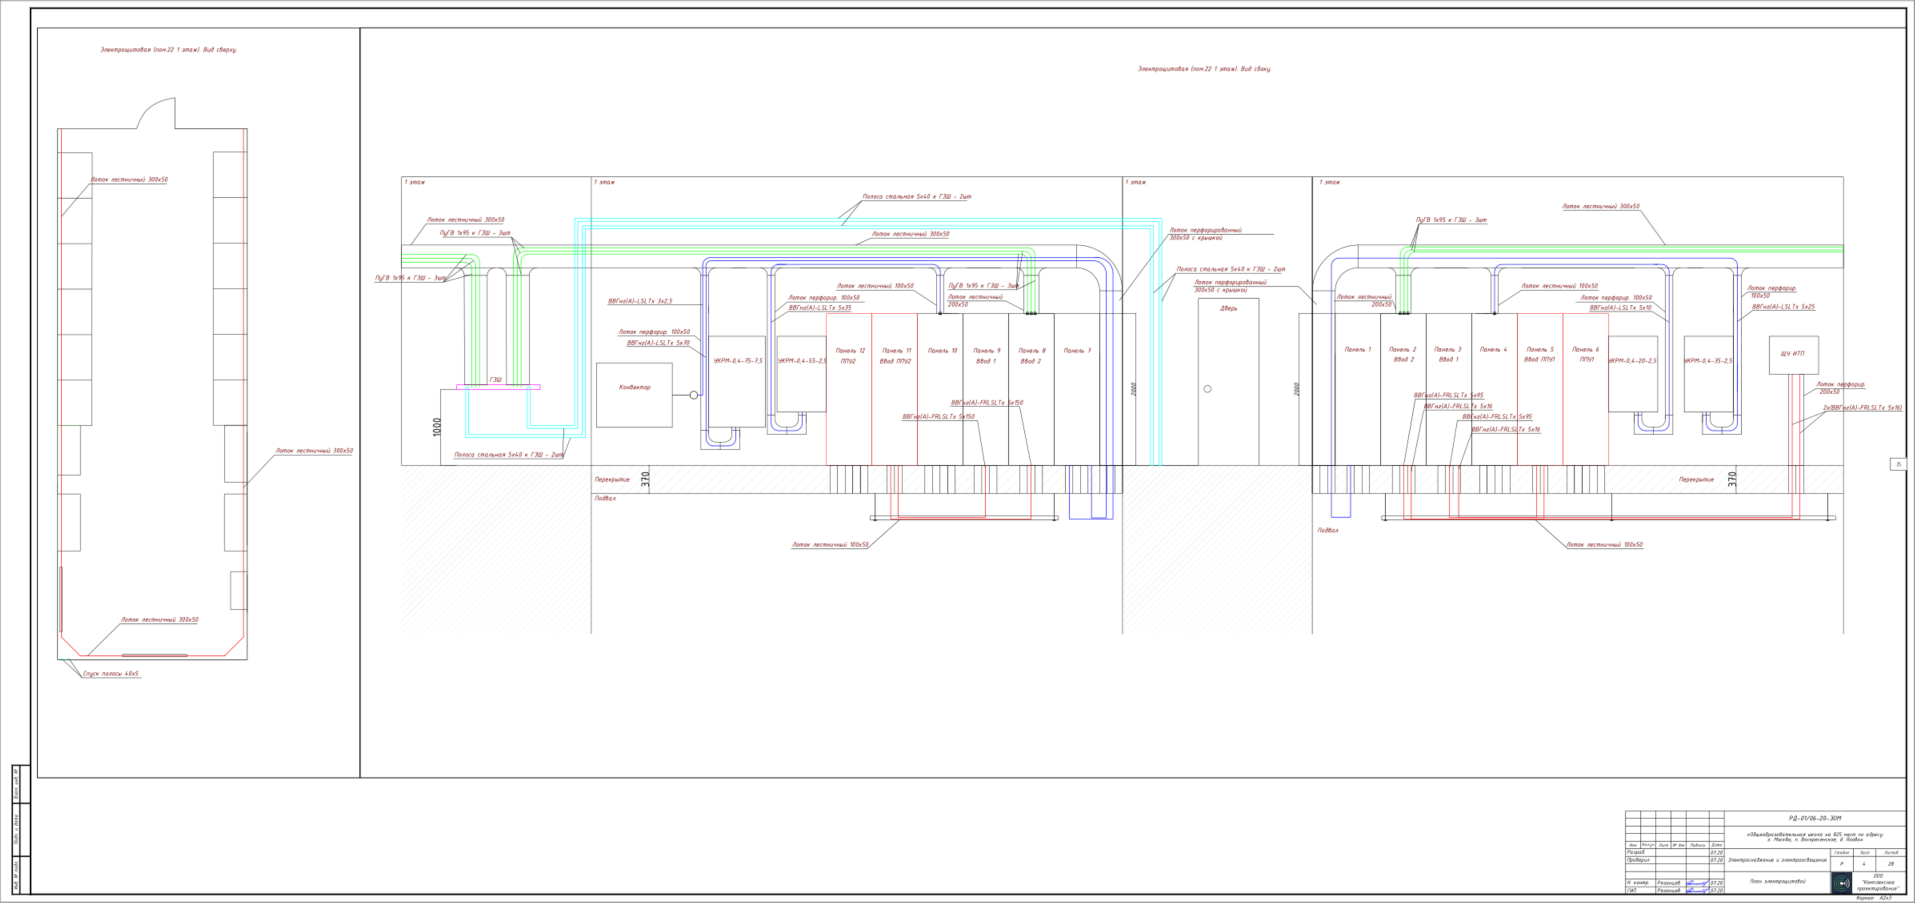This screenshot has height=903, width=1915.
Task: Click the УКРМ-0,4-20-2,5 cabinet
Action: [1633, 374]
